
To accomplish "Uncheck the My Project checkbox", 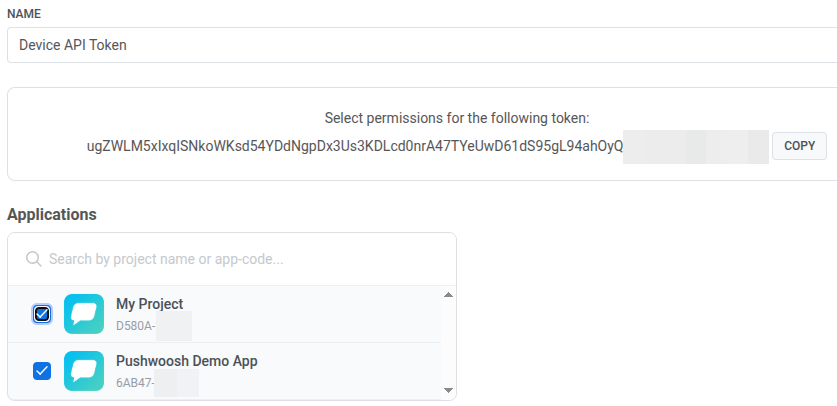I will coord(42,314).
